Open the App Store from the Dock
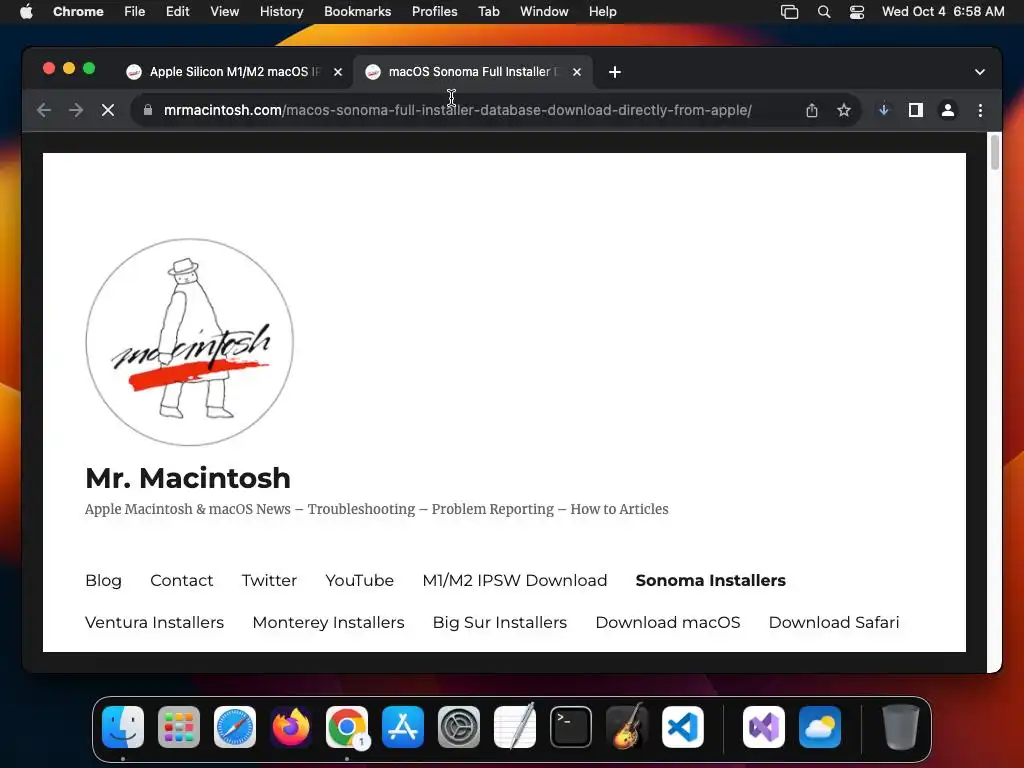The height and width of the screenshot is (768, 1024). (403, 727)
